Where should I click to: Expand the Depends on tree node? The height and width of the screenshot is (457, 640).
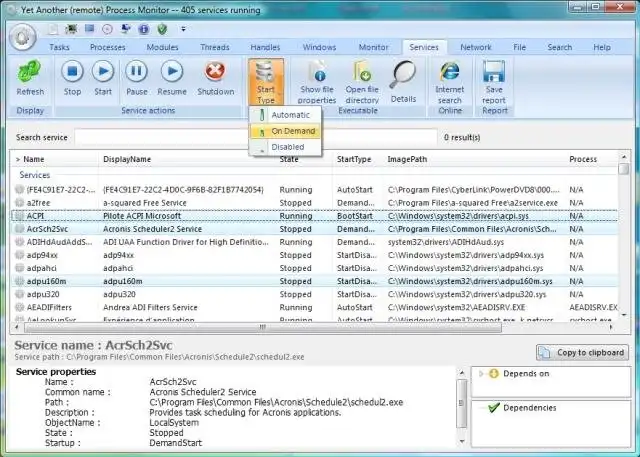(x=481, y=373)
